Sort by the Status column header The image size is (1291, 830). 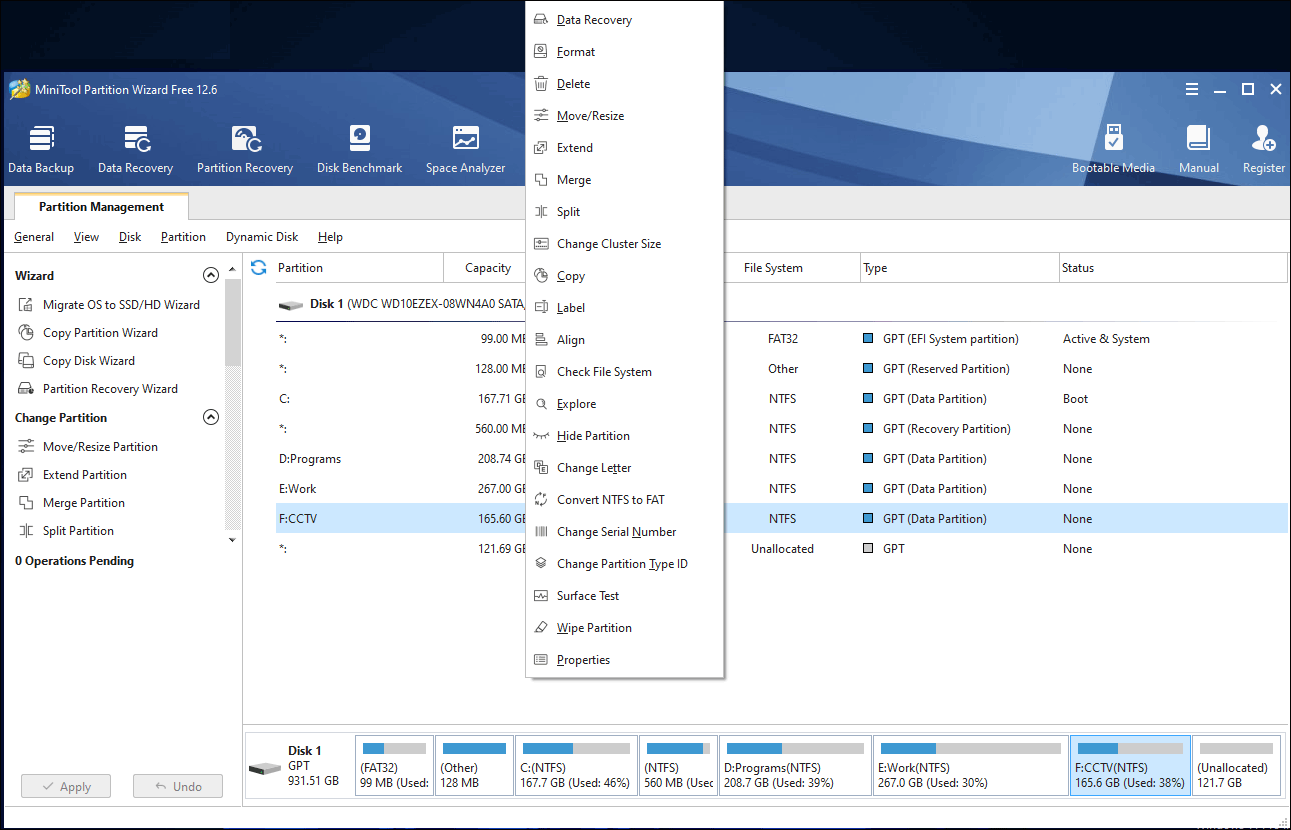tap(1173, 268)
